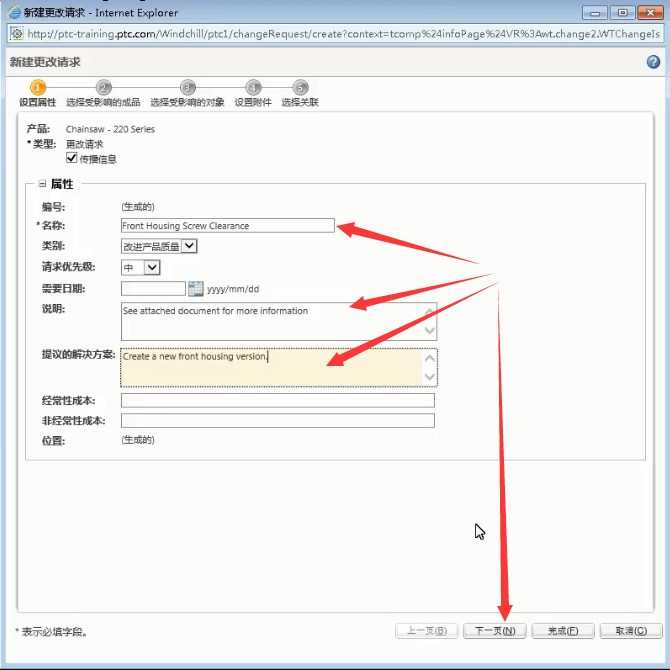Viewport: 670px width, 670px height.
Task: Open the date picker calendar icon
Action: [x=196, y=288]
